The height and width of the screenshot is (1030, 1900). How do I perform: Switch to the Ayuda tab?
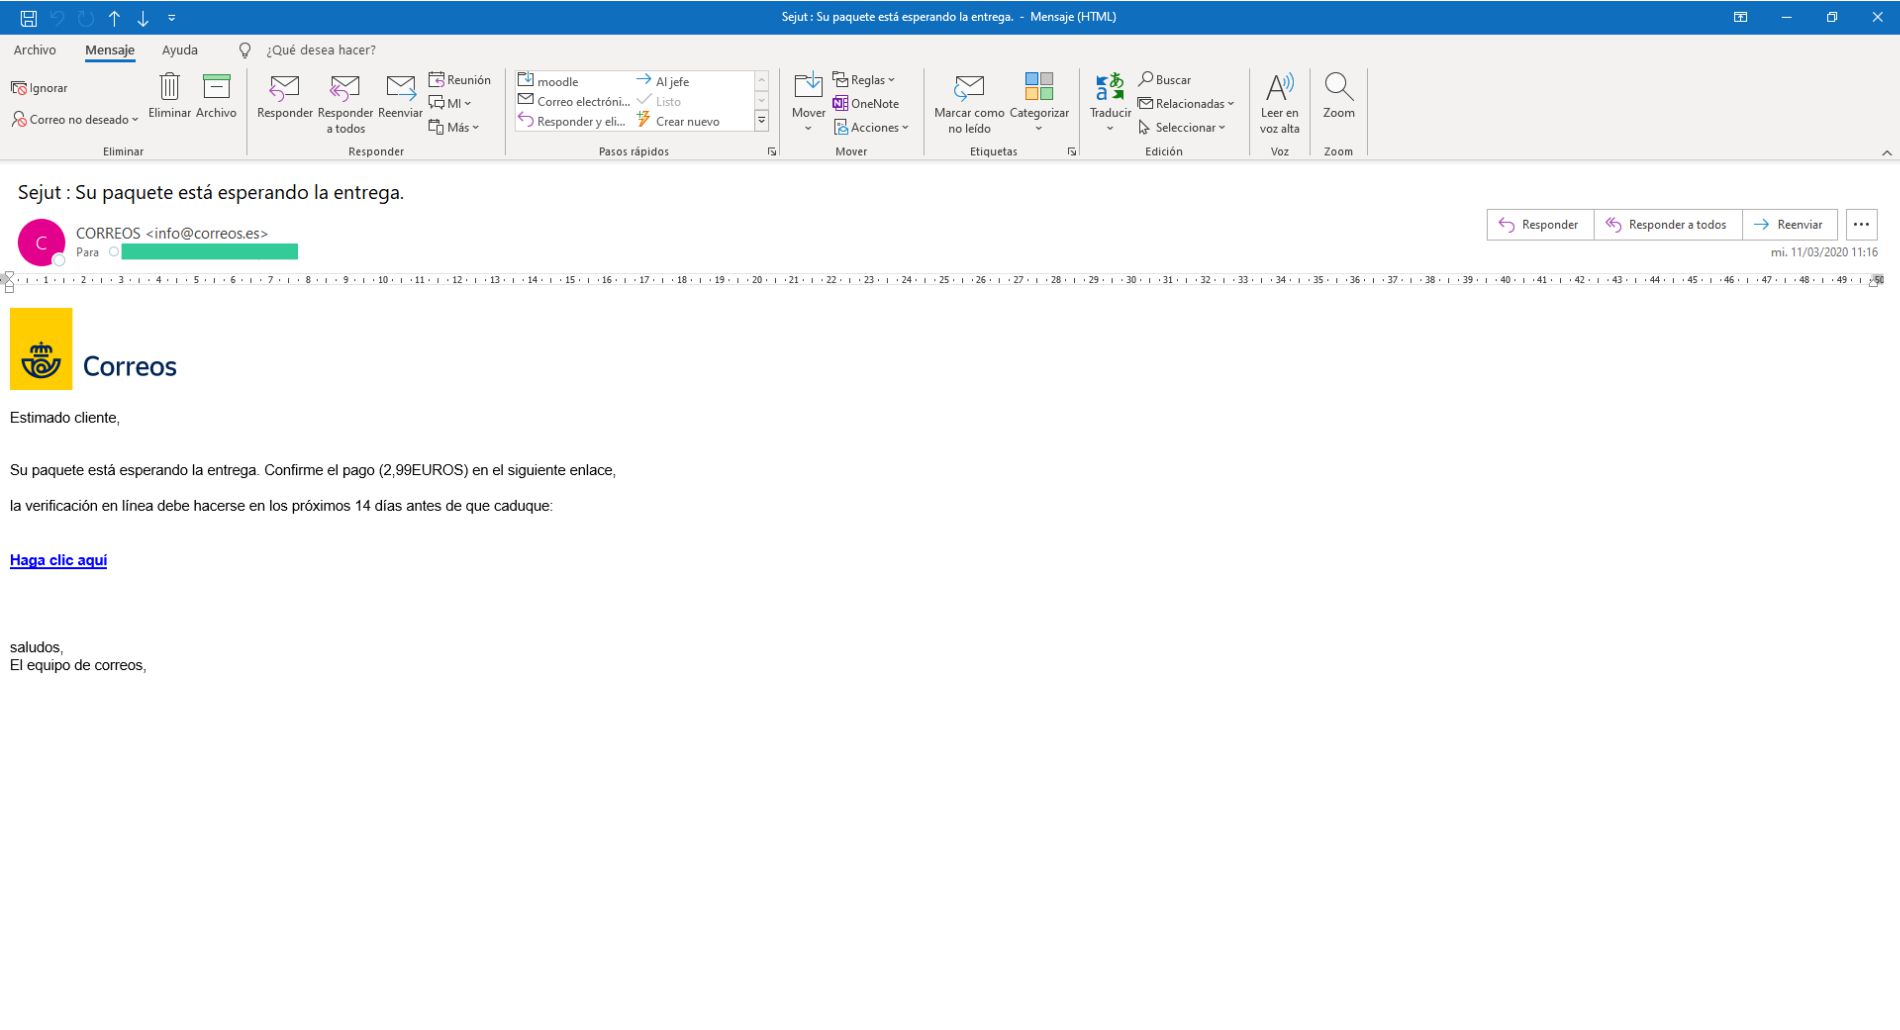point(180,50)
